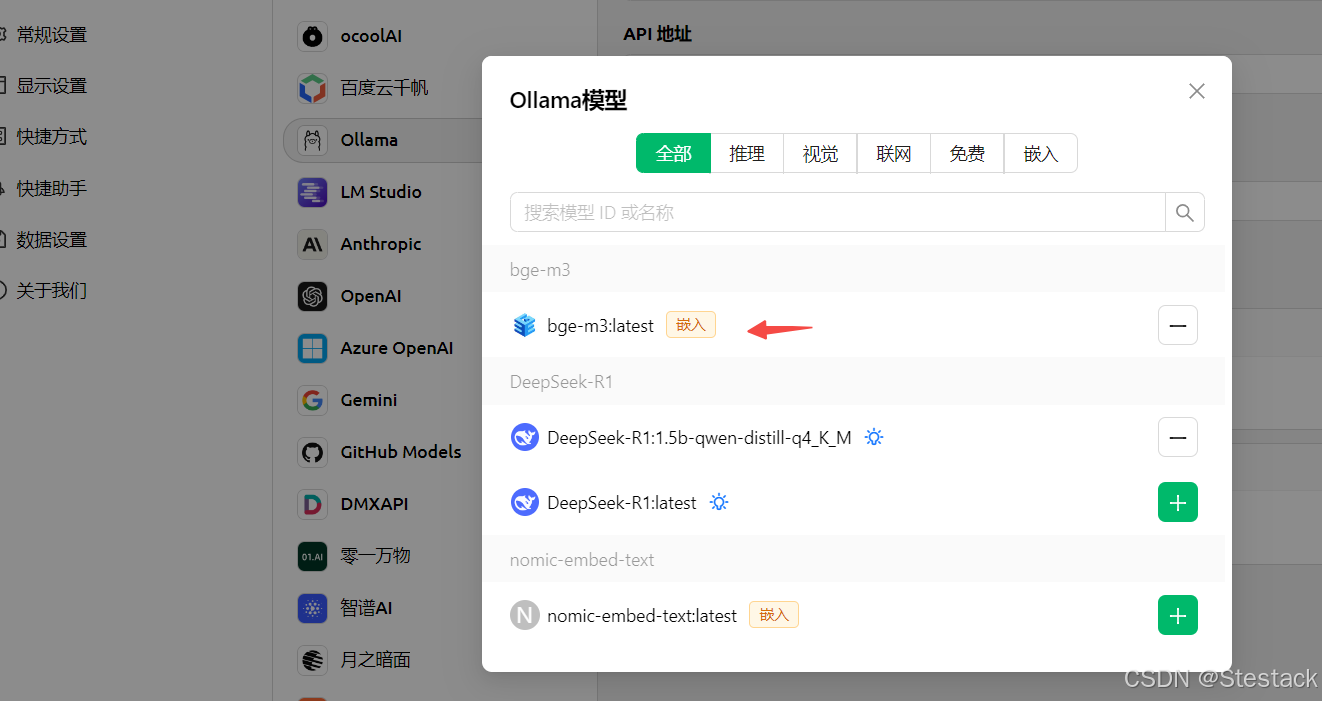Image resolution: width=1322 pixels, height=701 pixels.
Task: Switch to the 免费 filter tab
Action: click(967, 153)
